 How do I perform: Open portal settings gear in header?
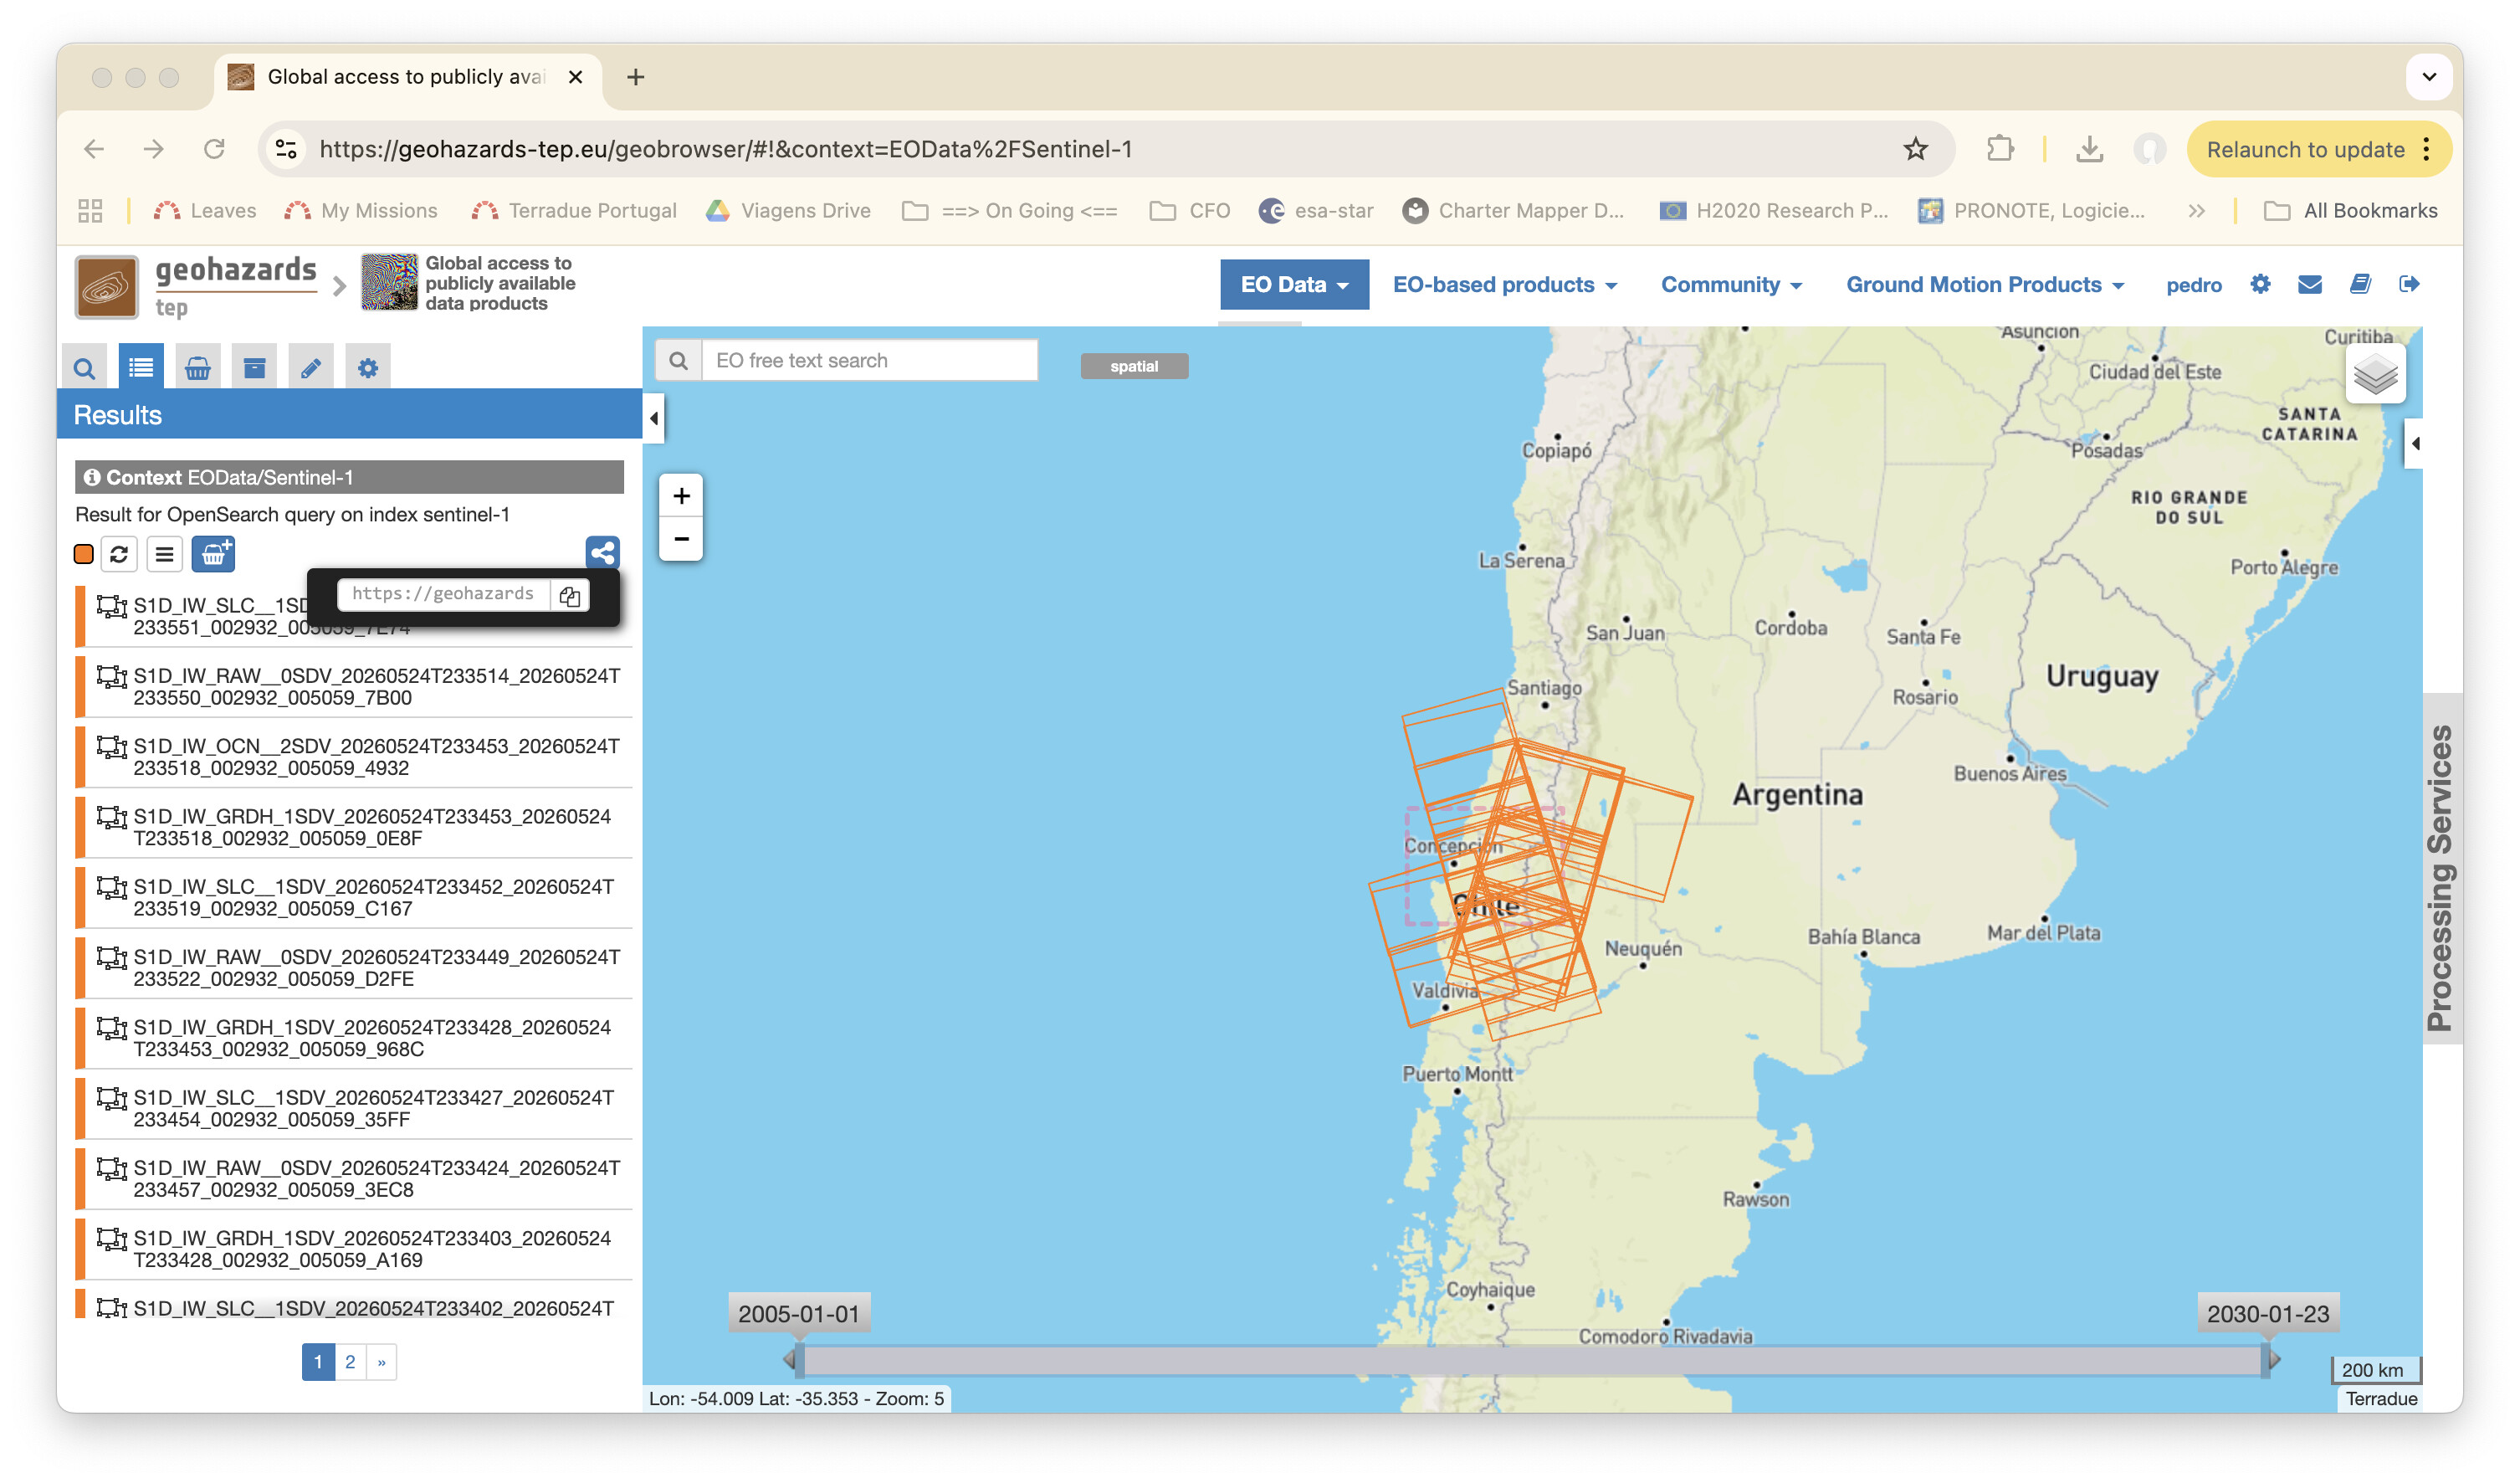2260,284
